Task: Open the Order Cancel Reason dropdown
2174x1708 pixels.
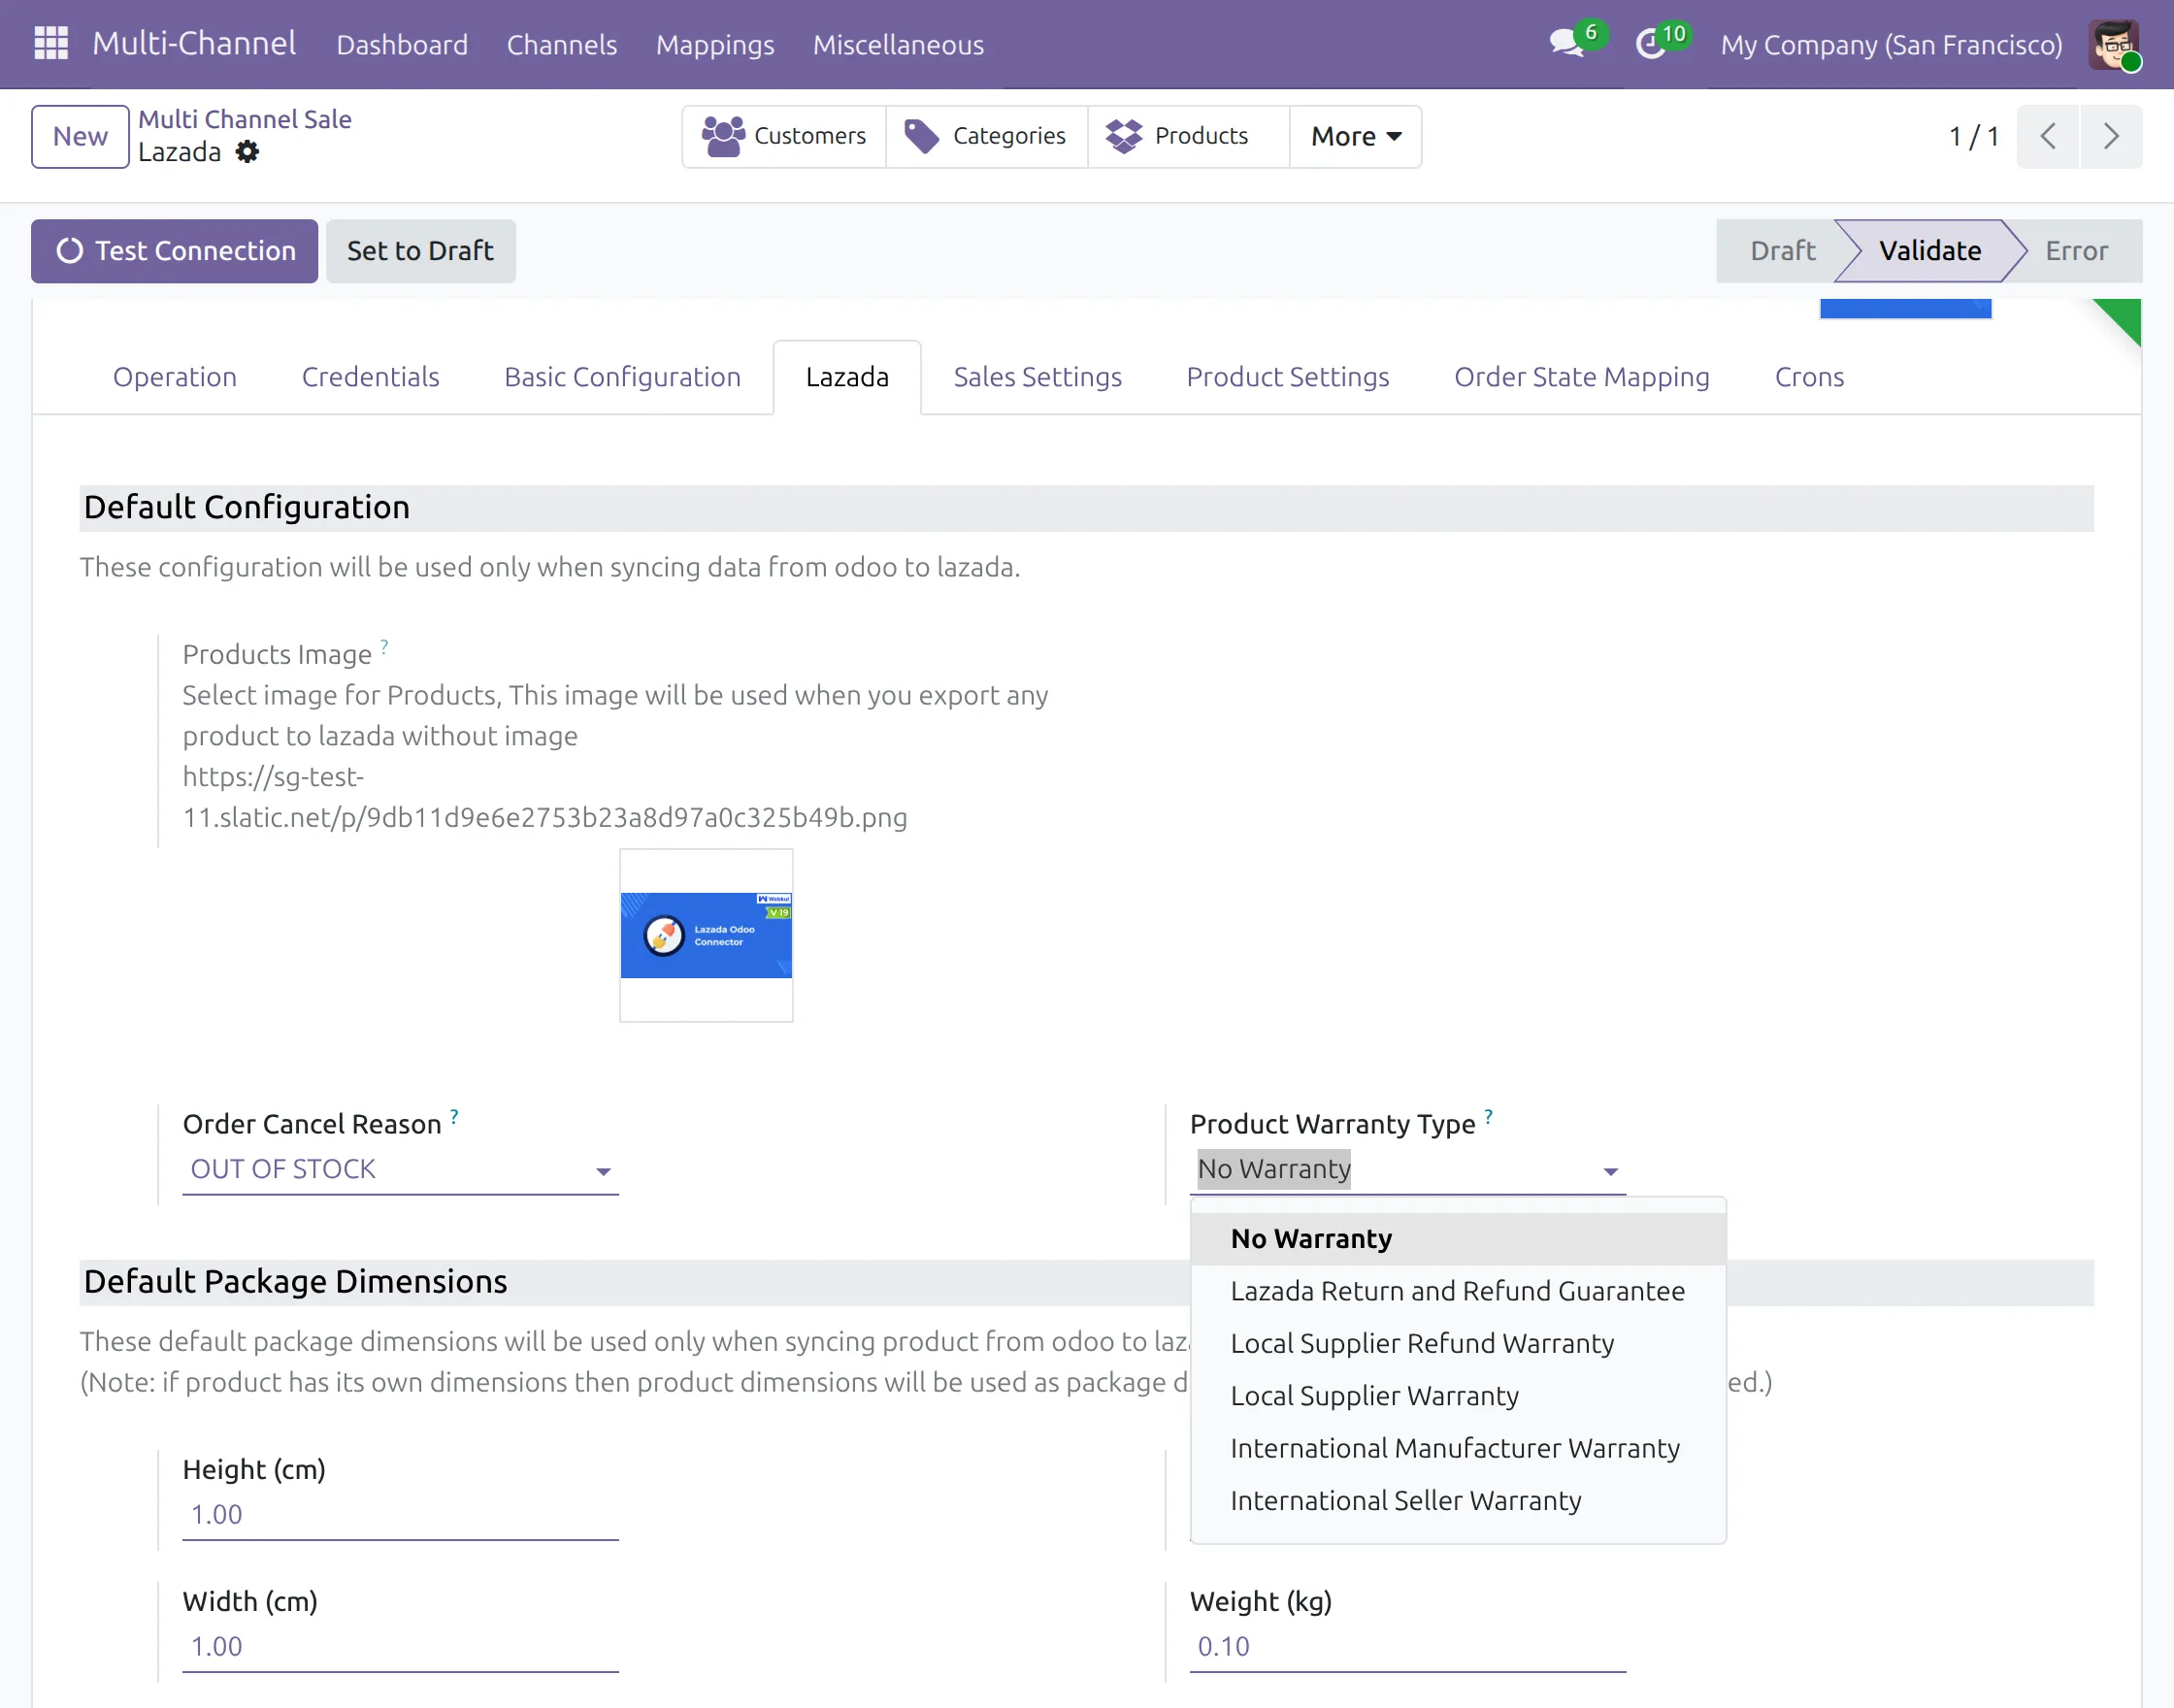Action: pyautogui.click(x=400, y=1169)
